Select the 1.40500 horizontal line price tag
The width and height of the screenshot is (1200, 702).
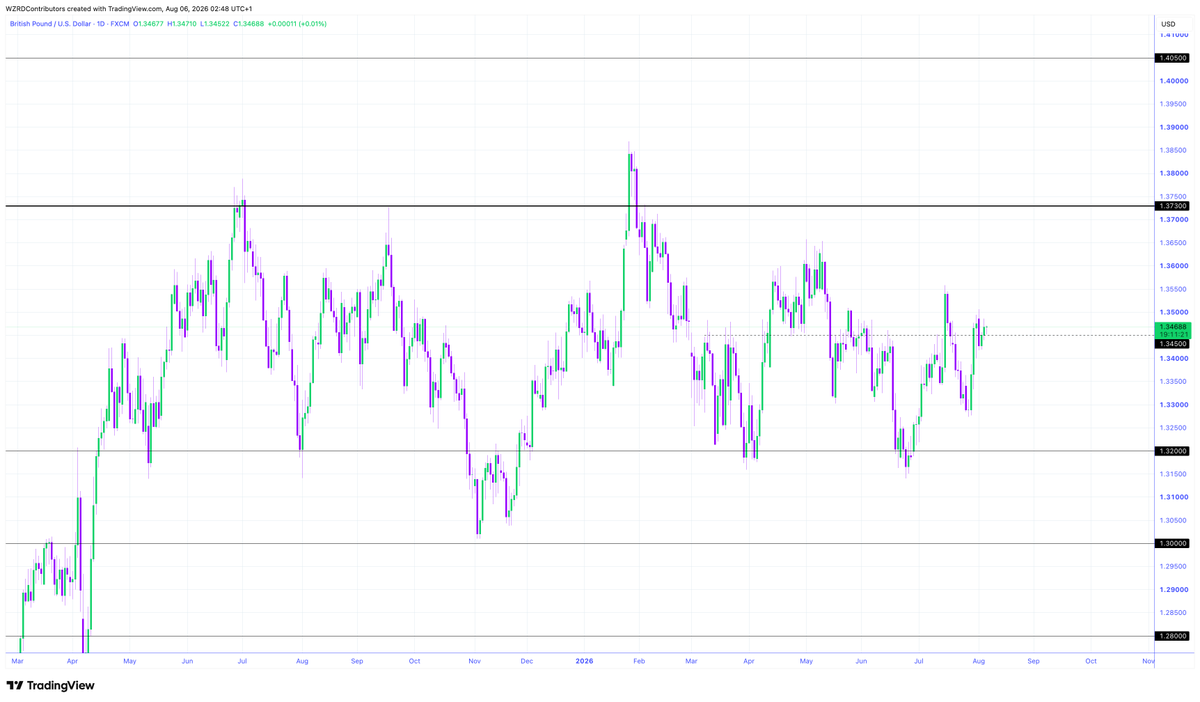(x=1172, y=59)
